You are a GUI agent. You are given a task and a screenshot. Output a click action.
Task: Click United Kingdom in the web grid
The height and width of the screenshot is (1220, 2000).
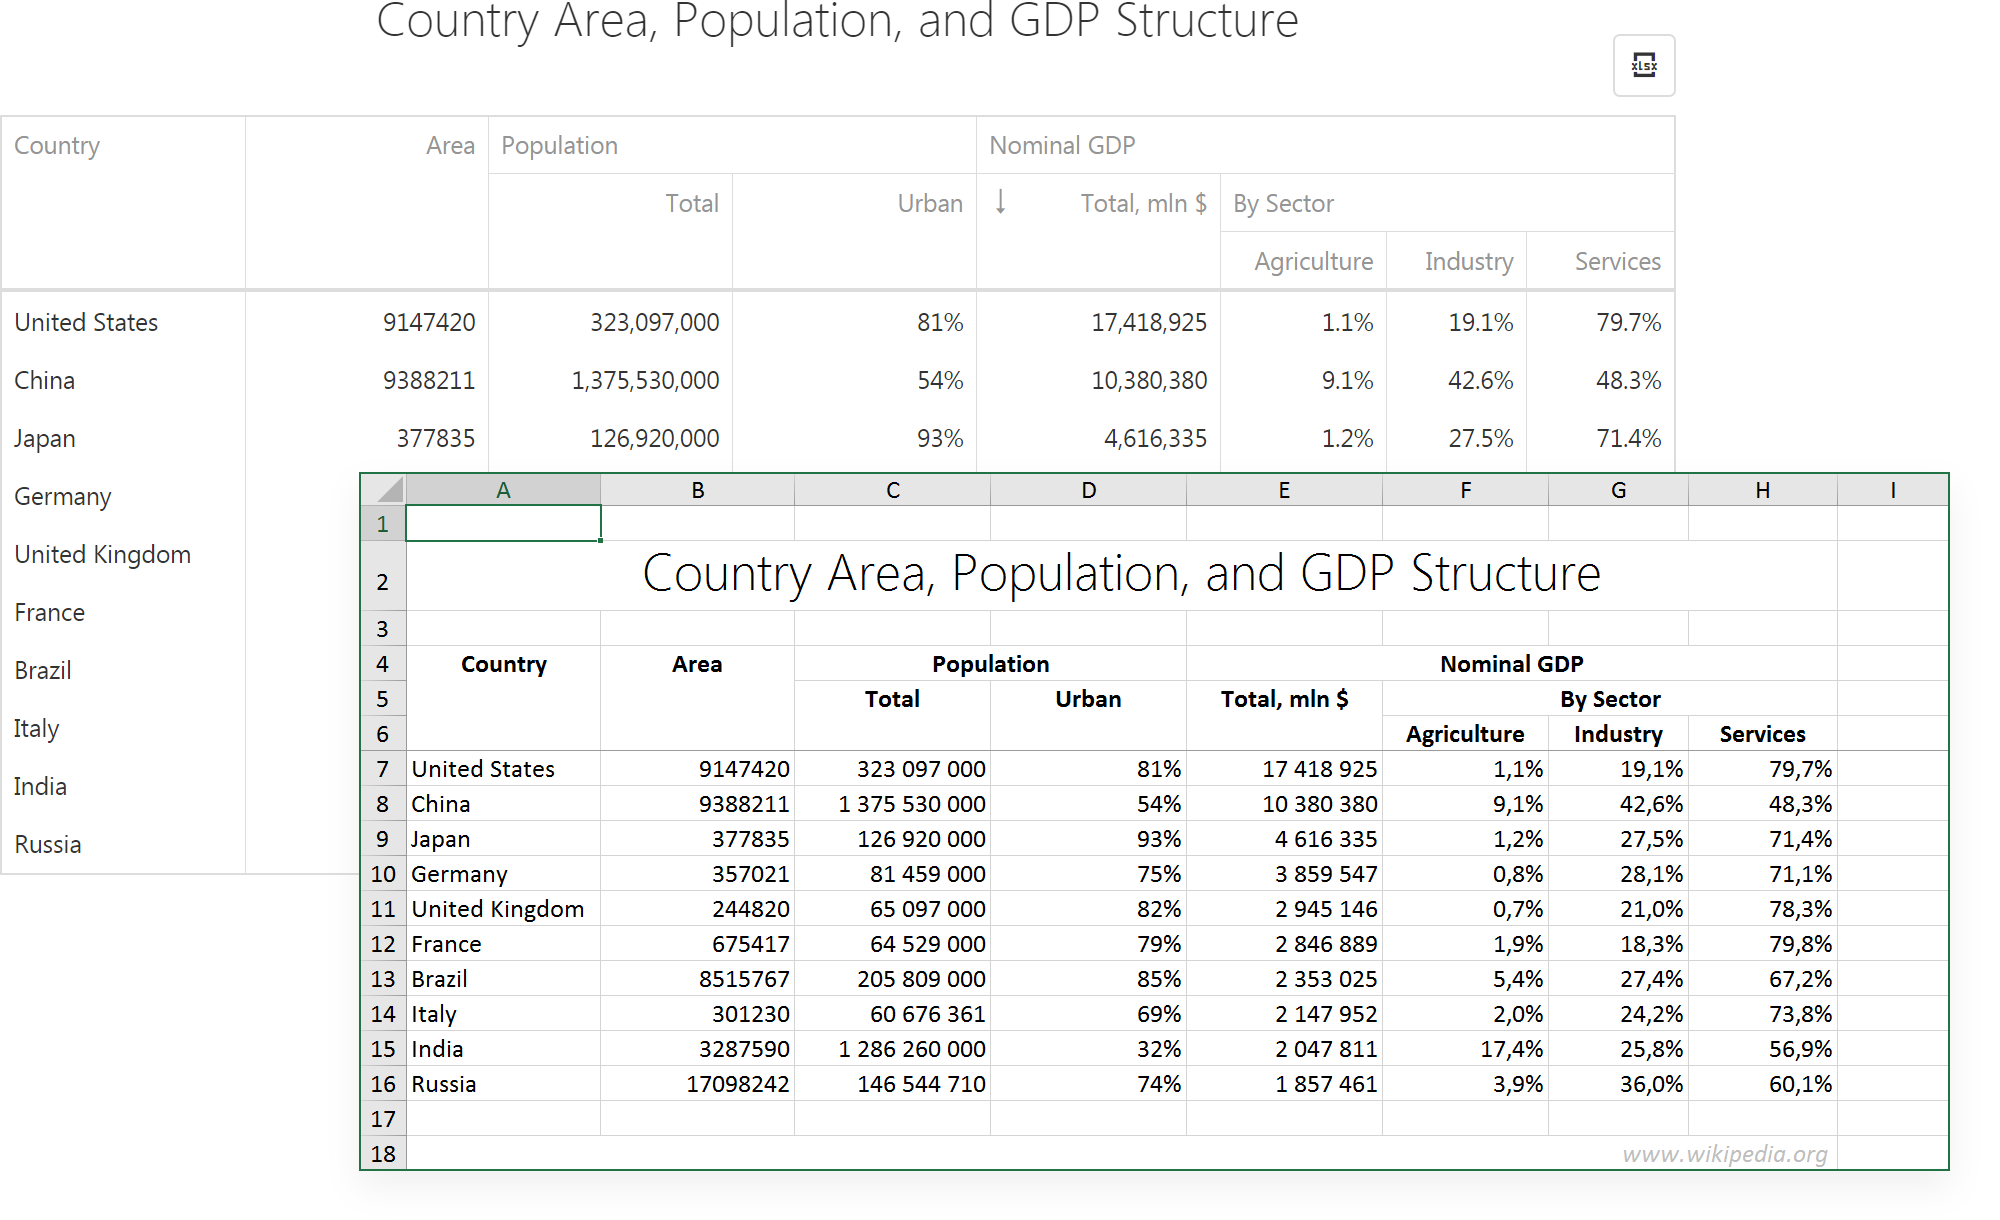tap(102, 554)
